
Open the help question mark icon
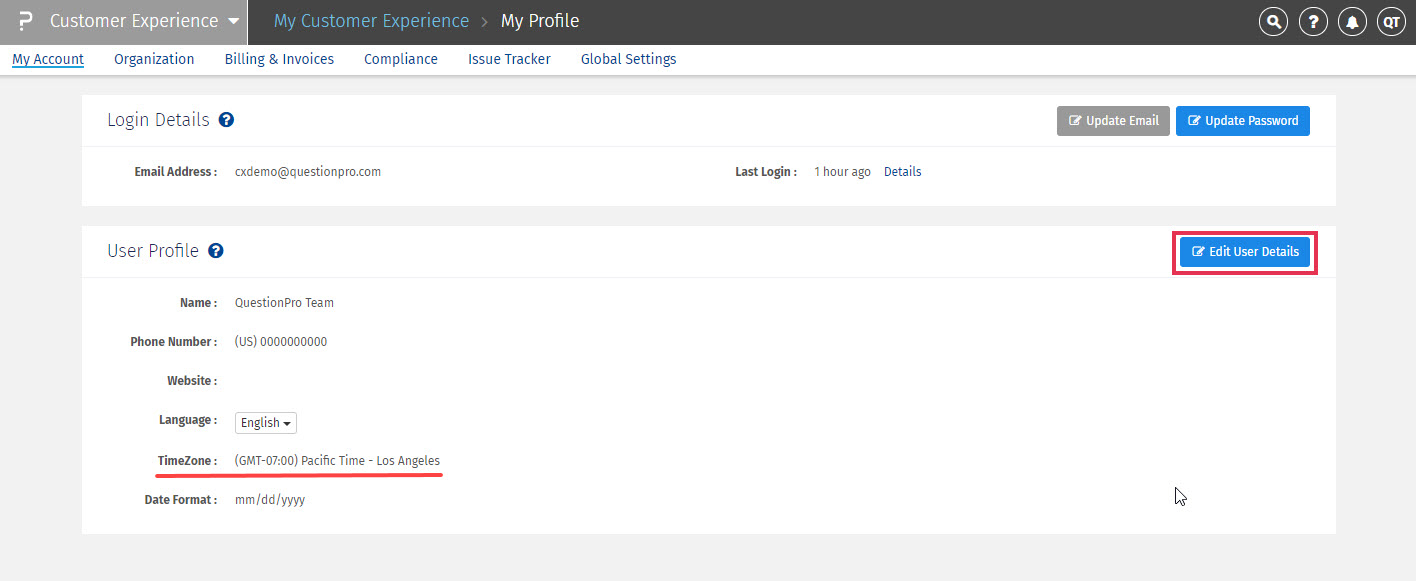1313,22
